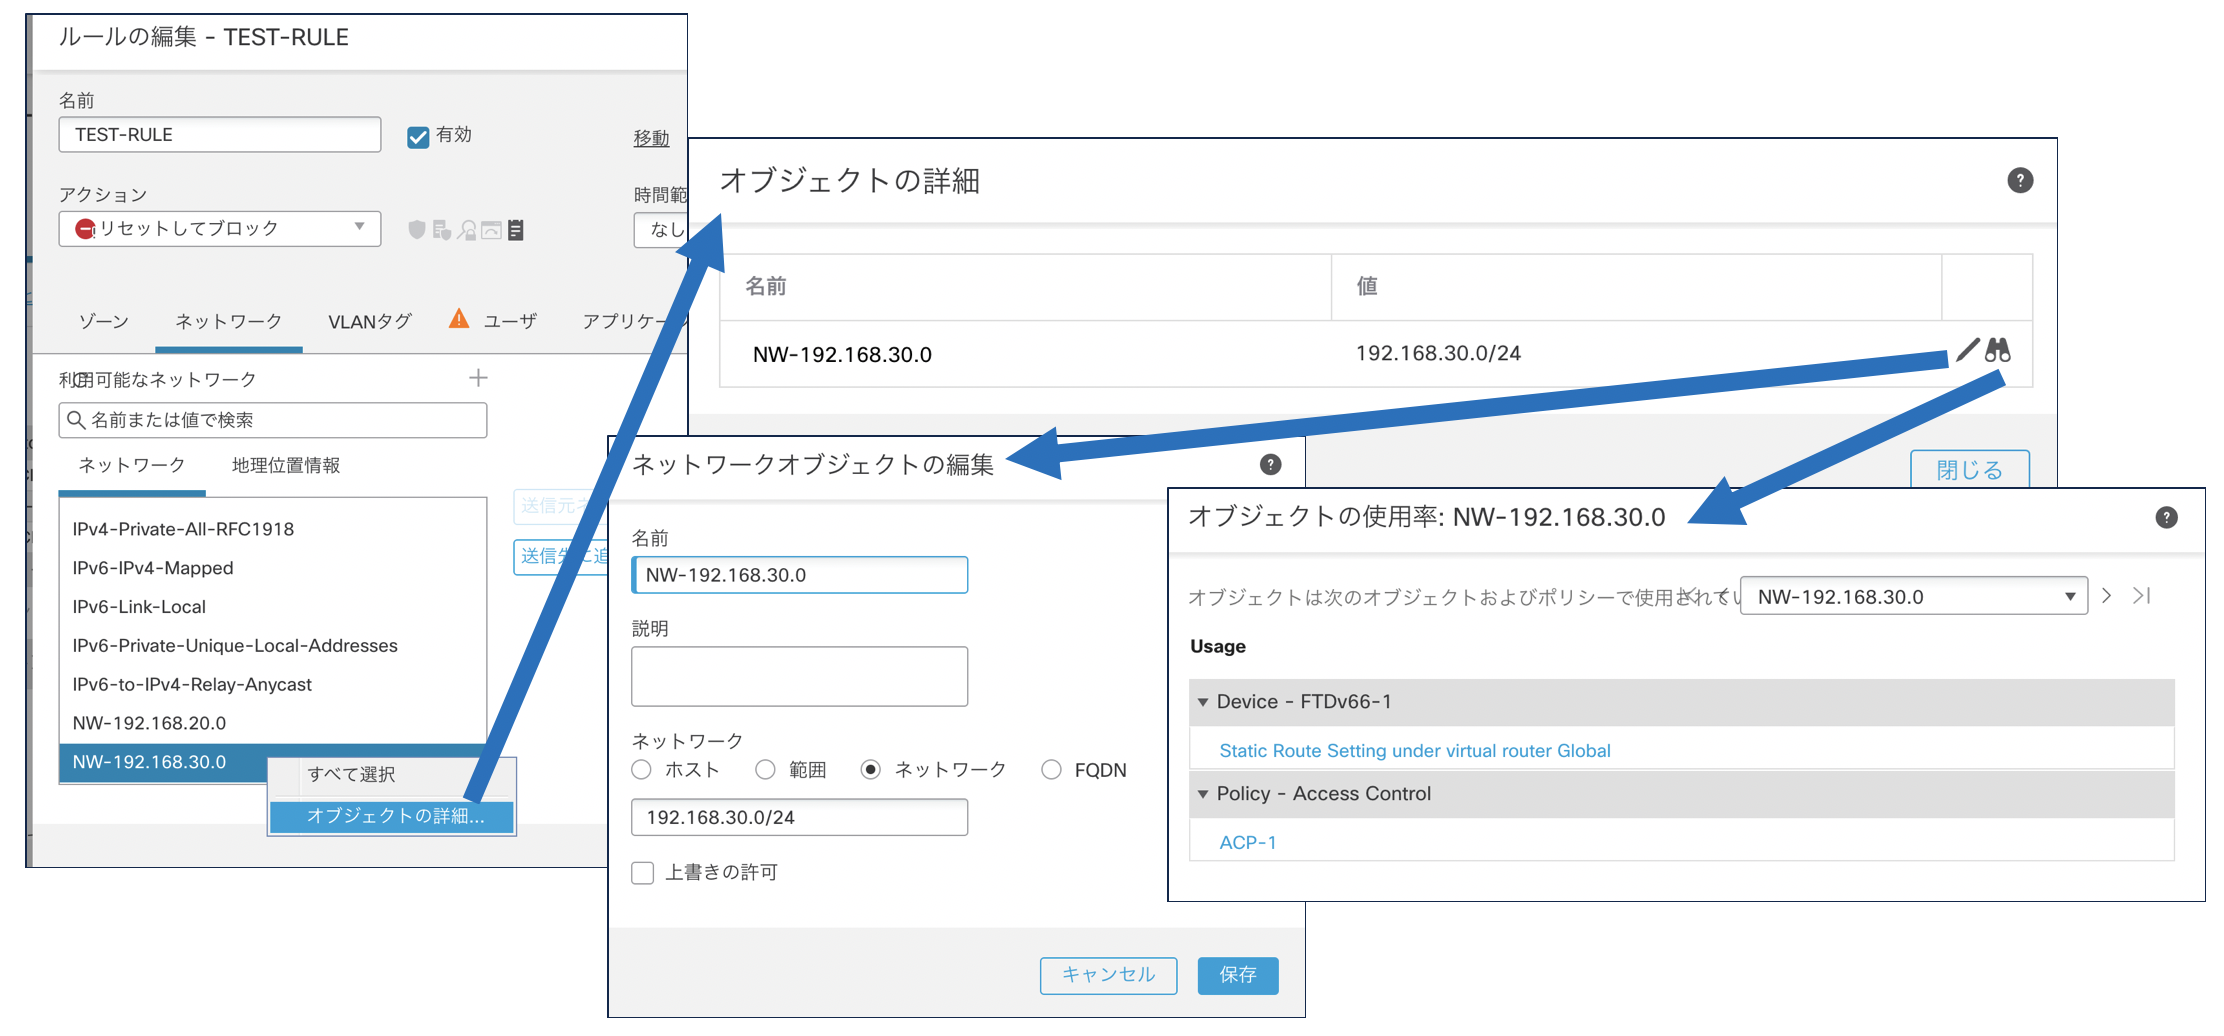Select the ホスト radio button
The height and width of the screenshot is (1036, 2224).
point(642,770)
